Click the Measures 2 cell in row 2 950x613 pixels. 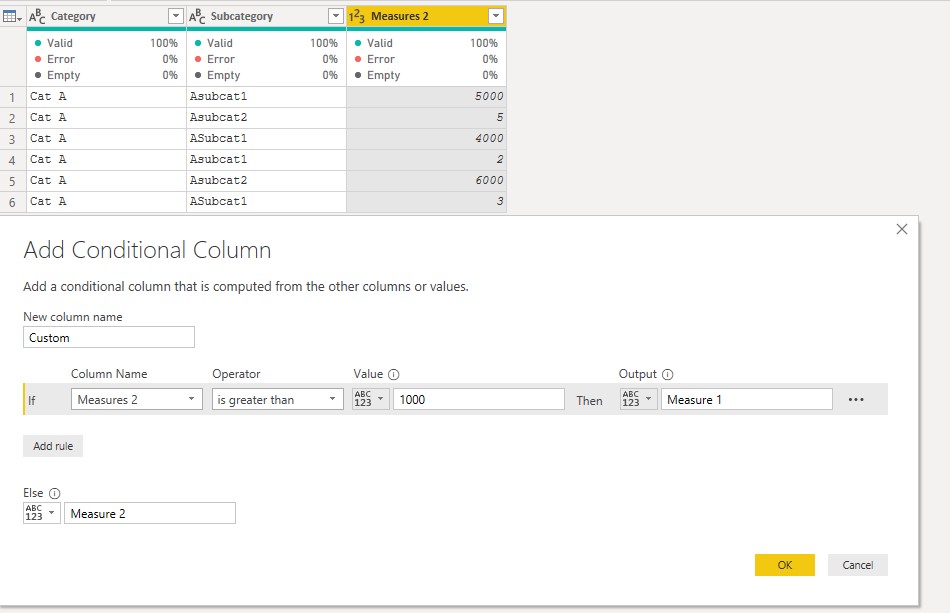(427, 118)
